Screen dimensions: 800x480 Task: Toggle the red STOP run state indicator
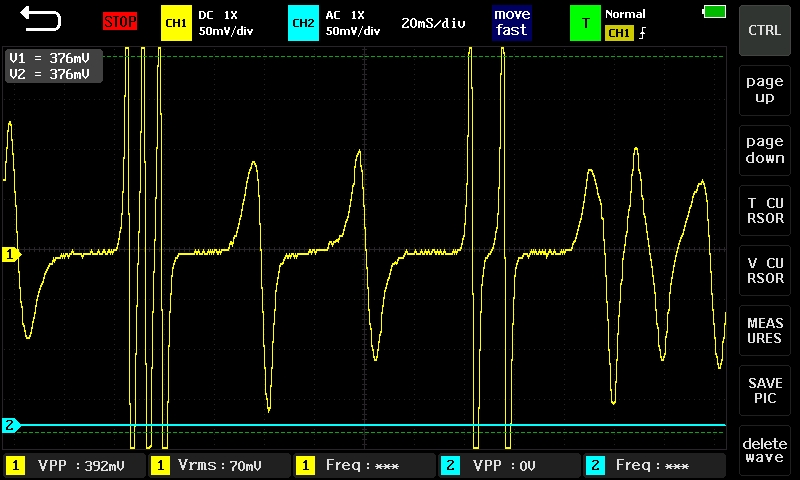click(x=120, y=21)
